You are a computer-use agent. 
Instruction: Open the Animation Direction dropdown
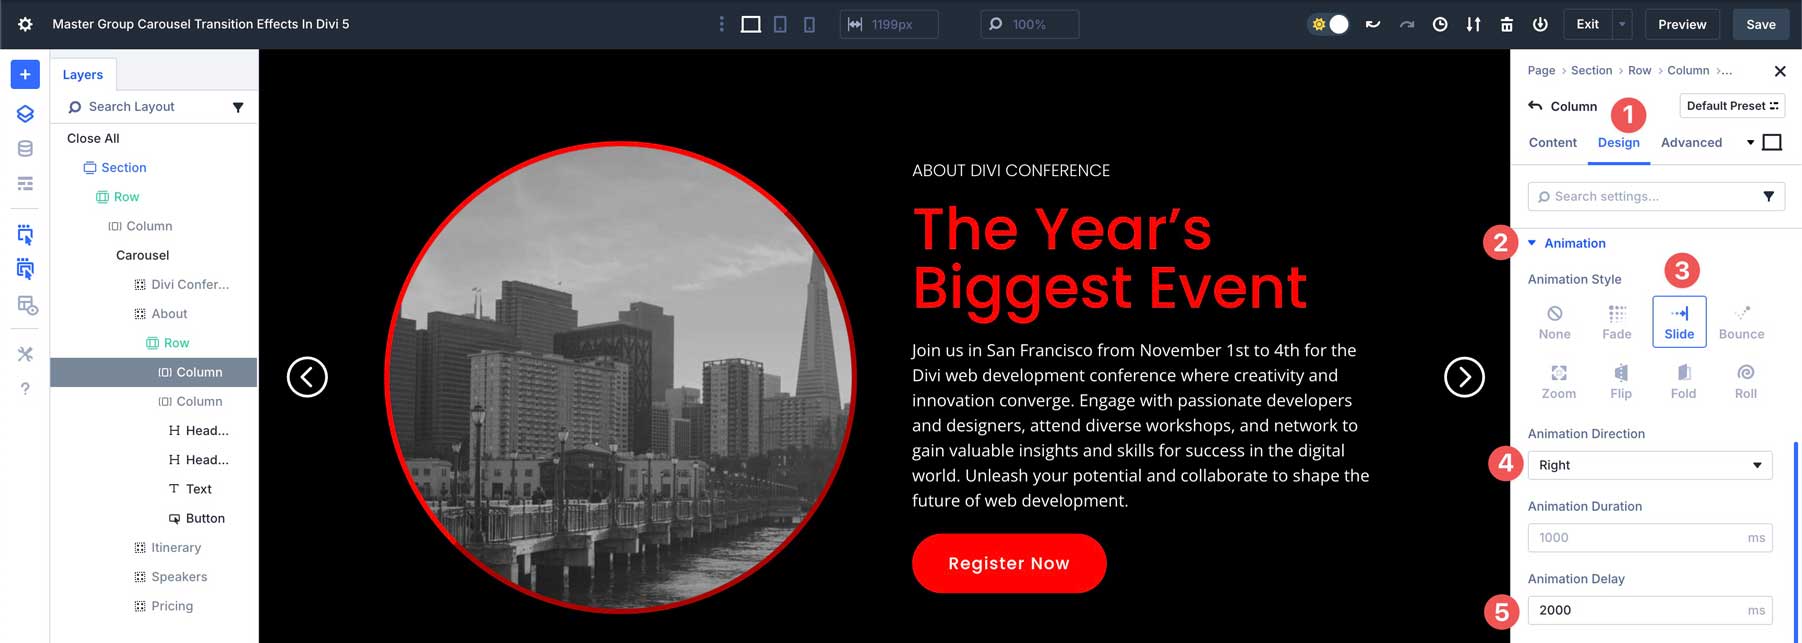[x=1650, y=465]
